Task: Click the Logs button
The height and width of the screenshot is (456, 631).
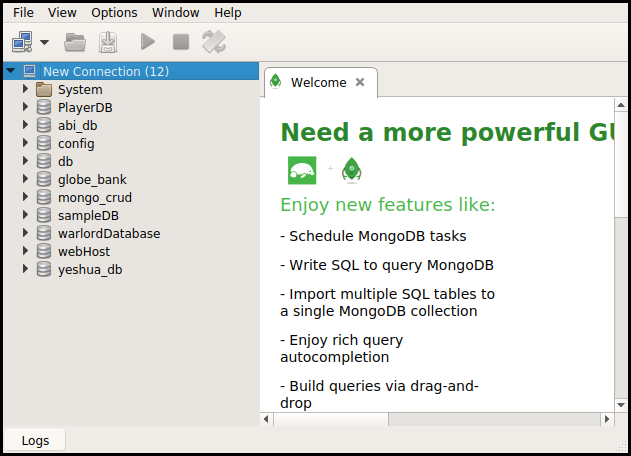Action: (35, 441)
